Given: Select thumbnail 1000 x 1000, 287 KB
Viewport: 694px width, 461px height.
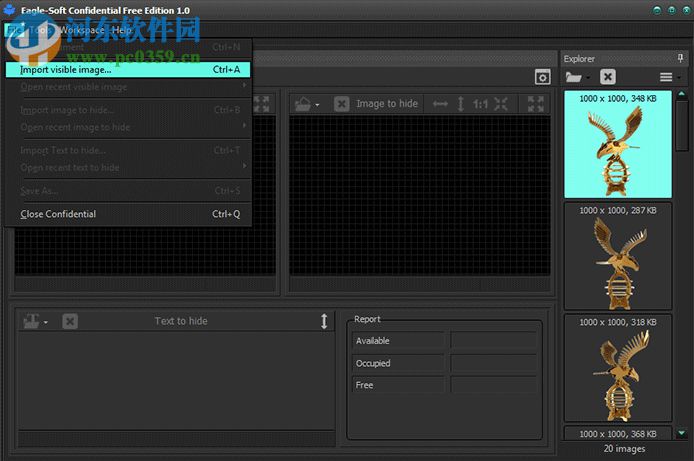Looking at the screenshot, I should point(618,256).
